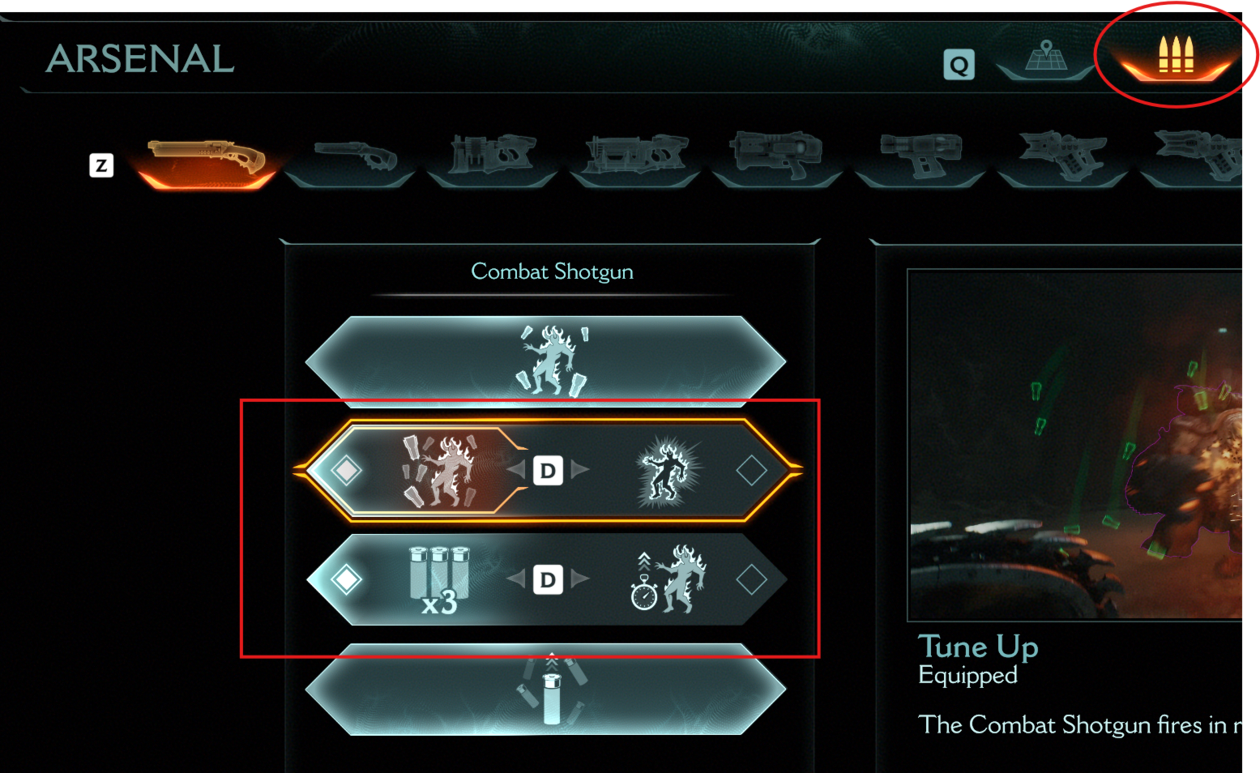Viewport: 1260px width, 773px height.
Task: Enable the diamond beside the stopwatch demon upgrade
Action: [751, 579]
